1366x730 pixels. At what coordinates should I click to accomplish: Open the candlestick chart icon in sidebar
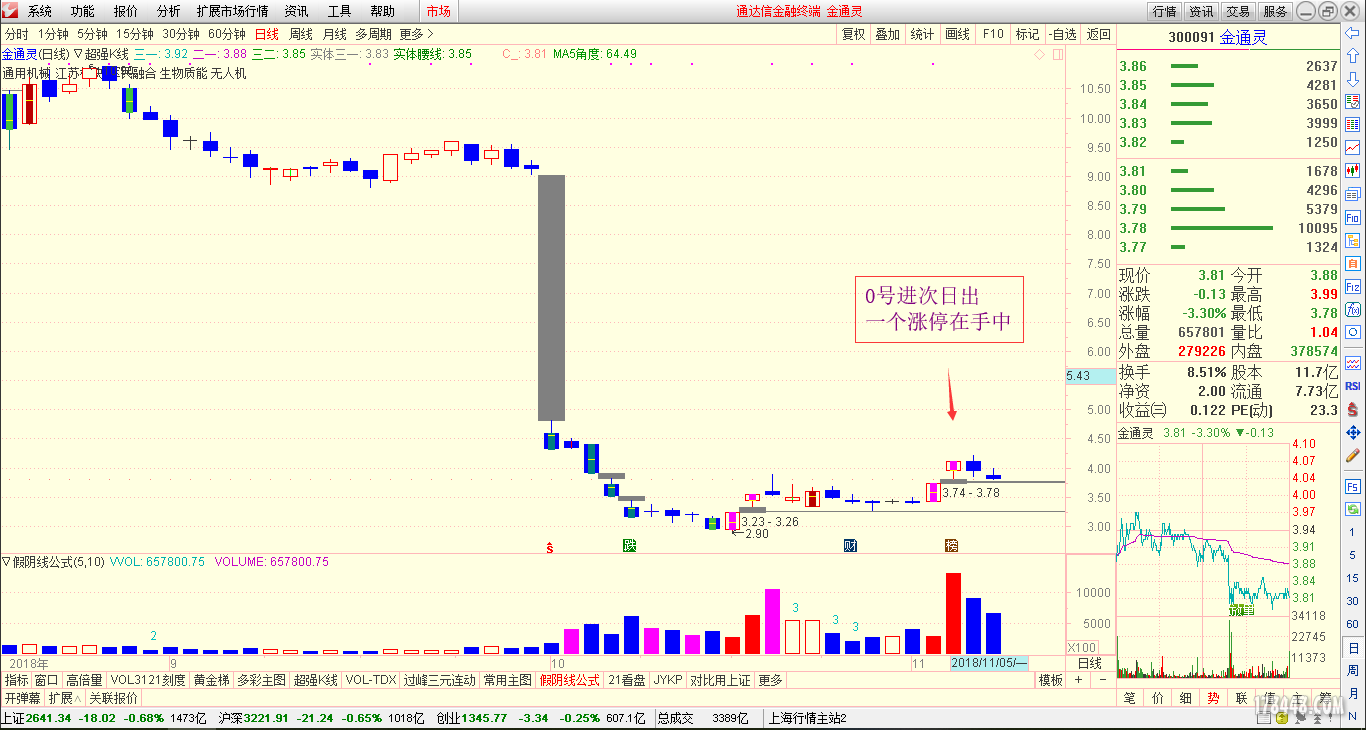[x=1354, y=171]
